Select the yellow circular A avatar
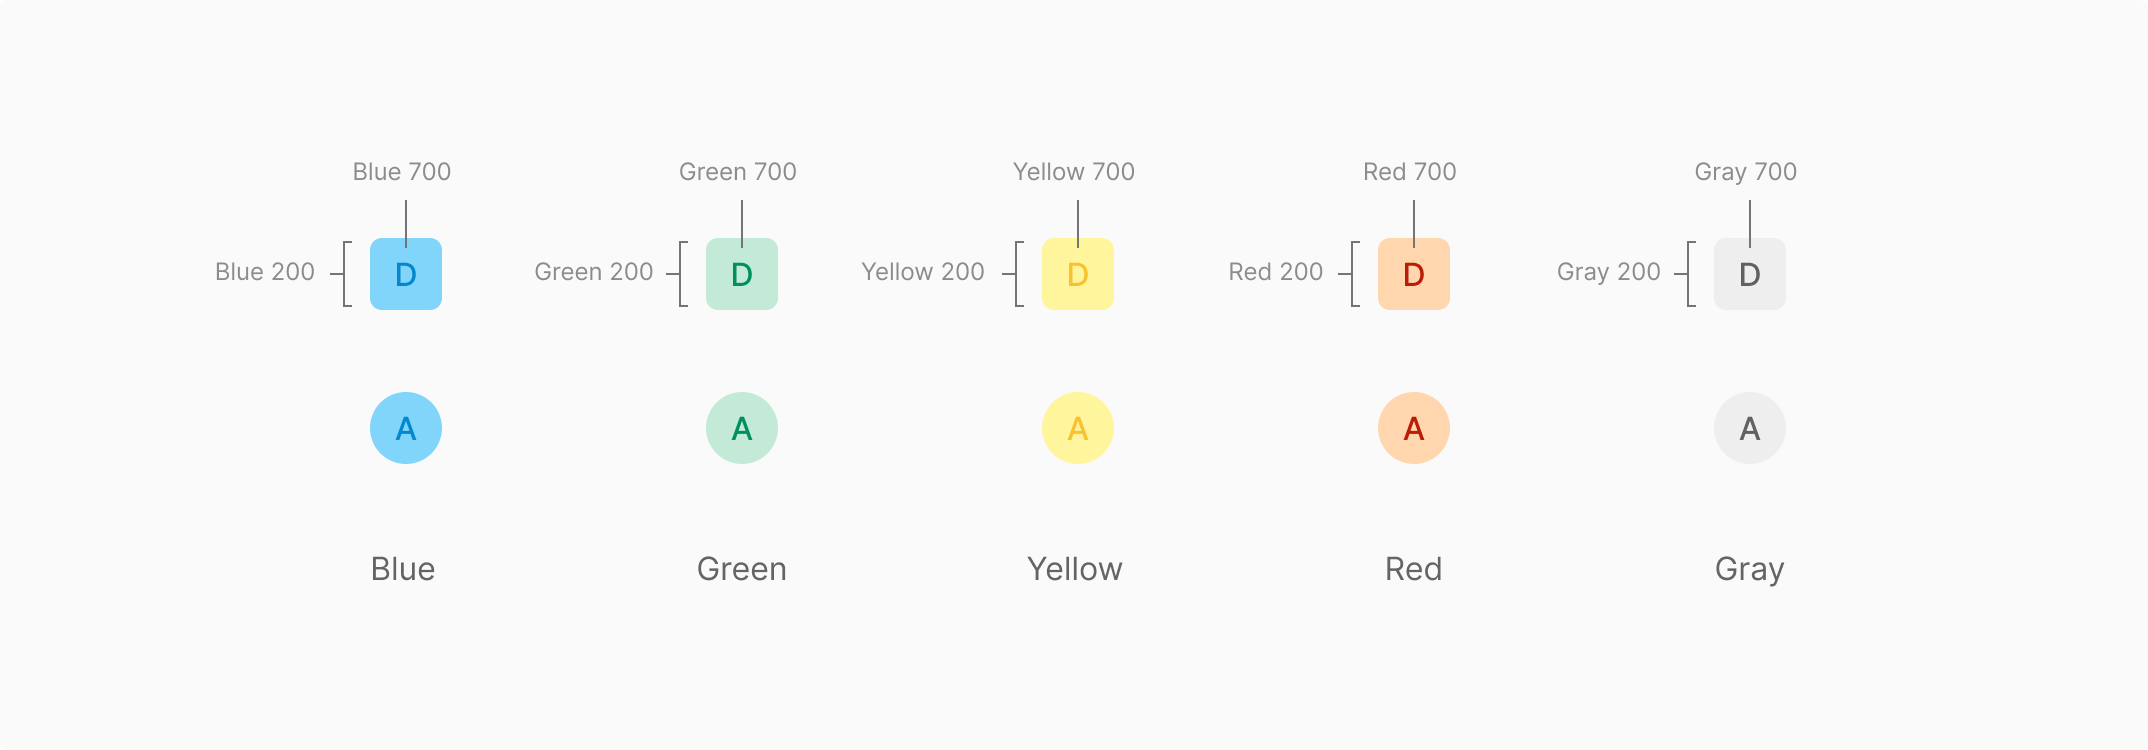The height and width of the screenshot is (750, 2148). coord(1078,428)
